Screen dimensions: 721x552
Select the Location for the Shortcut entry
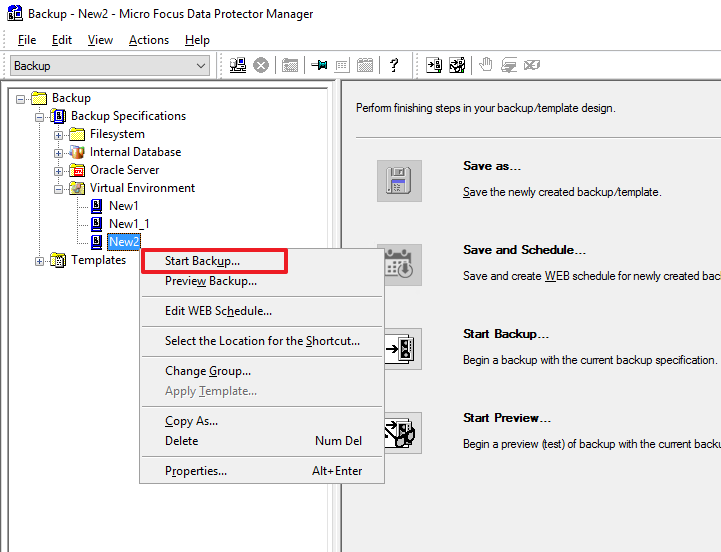262,341
